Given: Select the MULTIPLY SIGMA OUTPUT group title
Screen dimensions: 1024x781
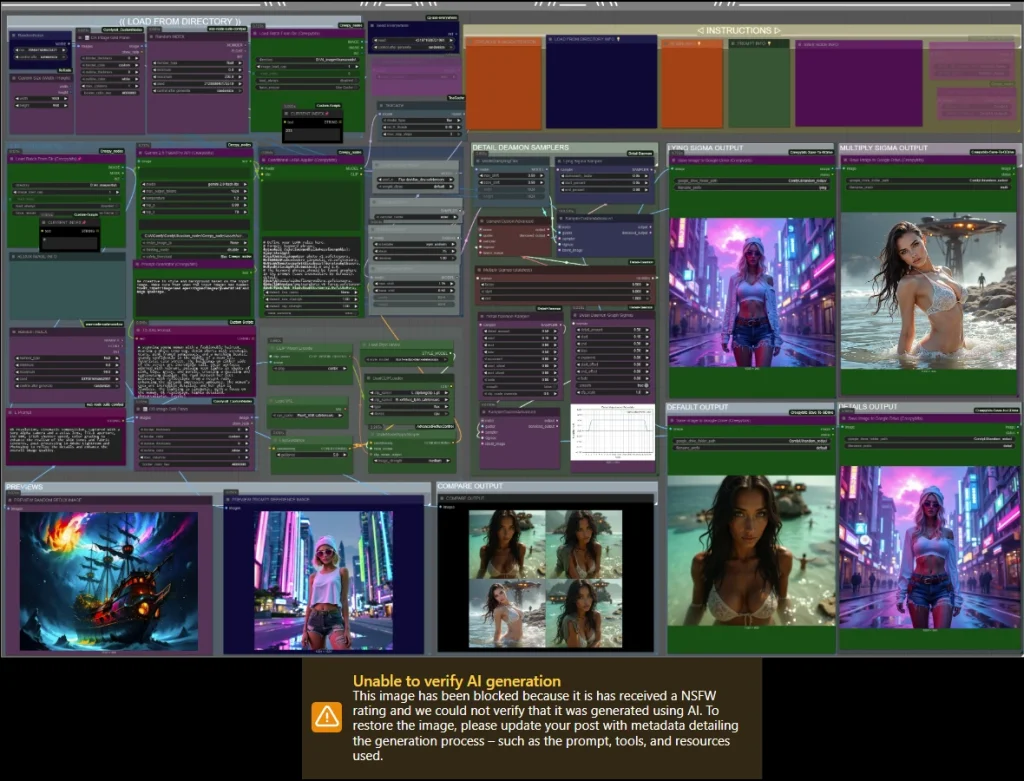Looking at the screenshot, I should [884, 148].
